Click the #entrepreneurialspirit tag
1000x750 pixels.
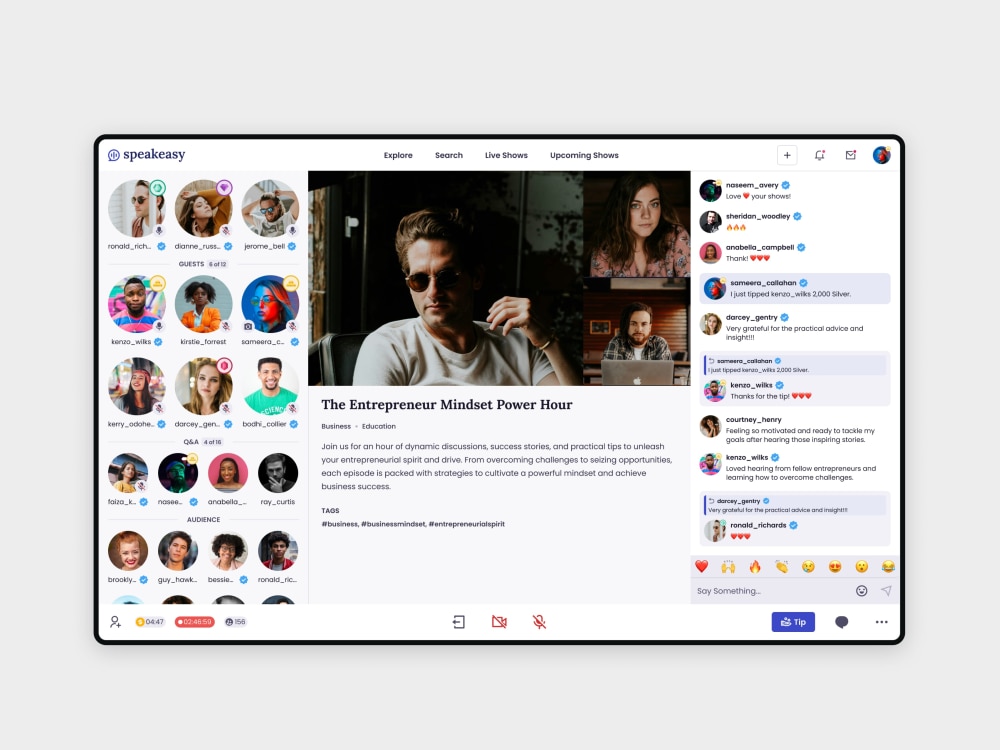[x=467, y=524]
